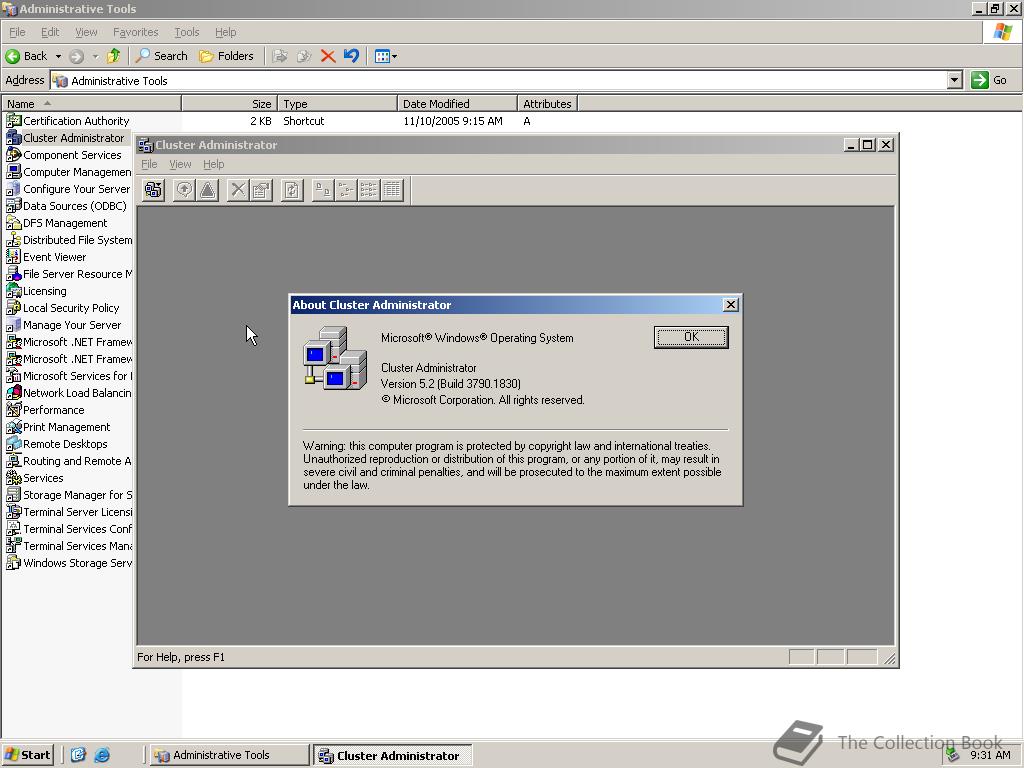The height and width of the screenshot is (768, 1024).
Task: Click OK in About Cluster Administrator dialog
Action: [x=691, y=337]
